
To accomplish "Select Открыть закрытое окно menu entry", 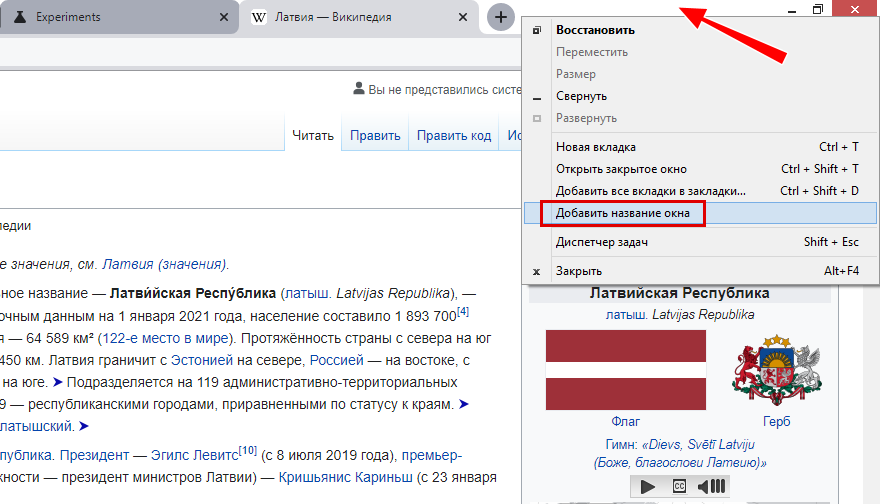I will tap(700, 169).
